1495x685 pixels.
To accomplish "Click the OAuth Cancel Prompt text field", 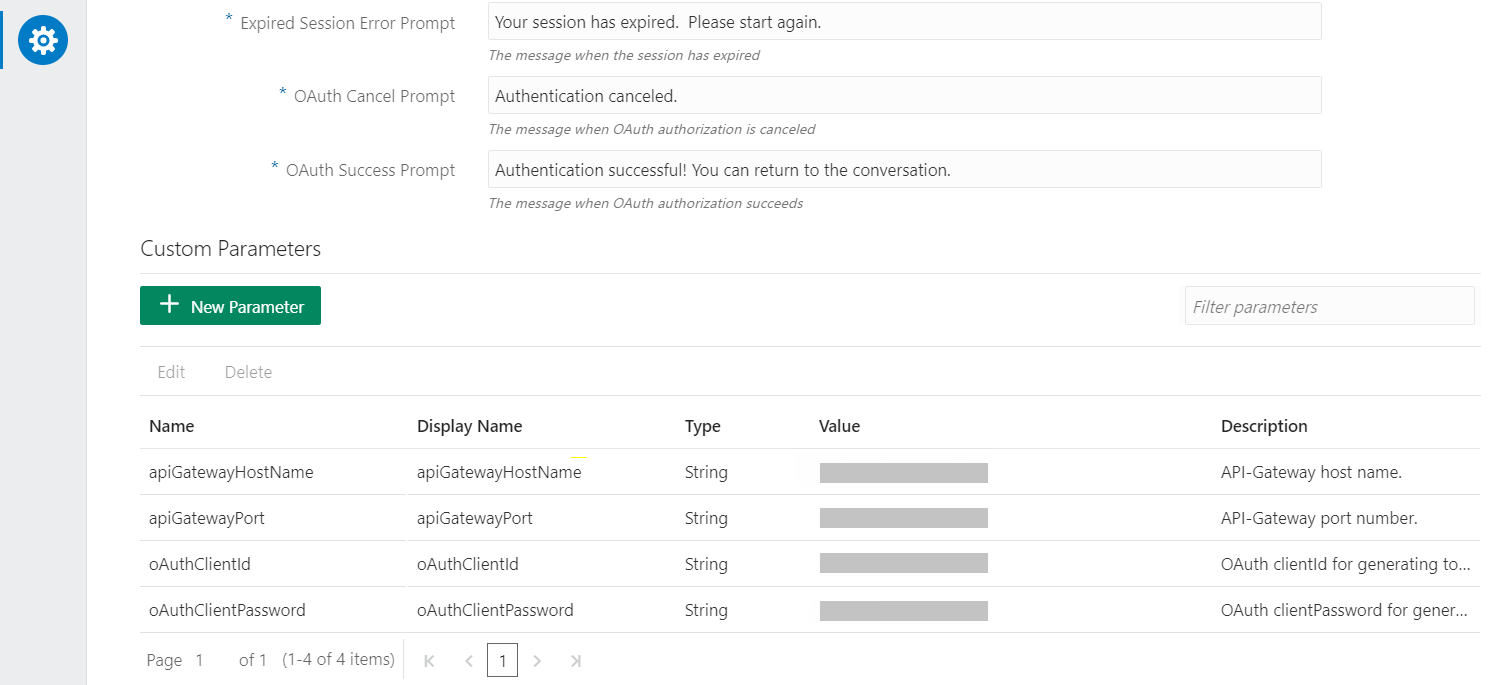I will (x=904, y=96).
